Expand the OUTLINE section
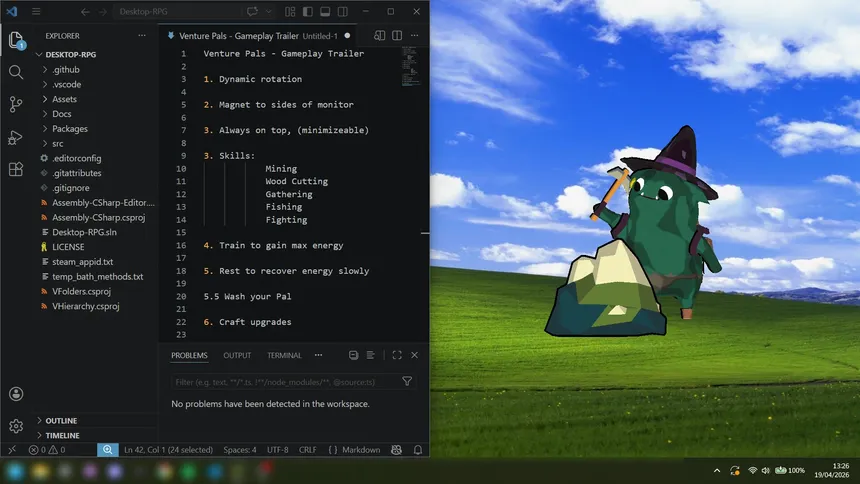 point(61,421)
